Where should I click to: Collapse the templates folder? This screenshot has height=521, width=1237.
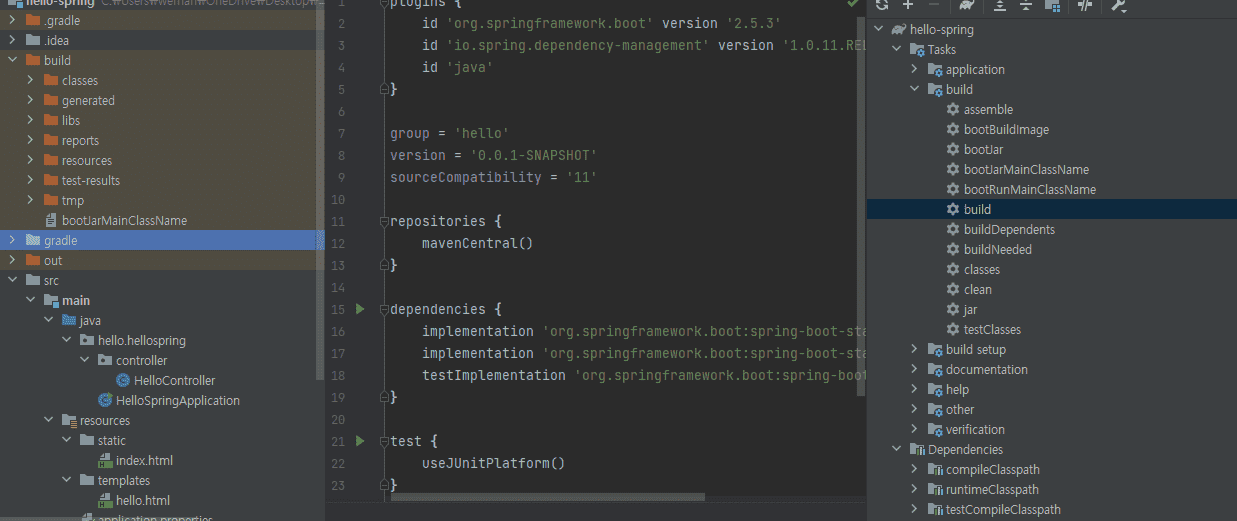click(x=66, y=480)
